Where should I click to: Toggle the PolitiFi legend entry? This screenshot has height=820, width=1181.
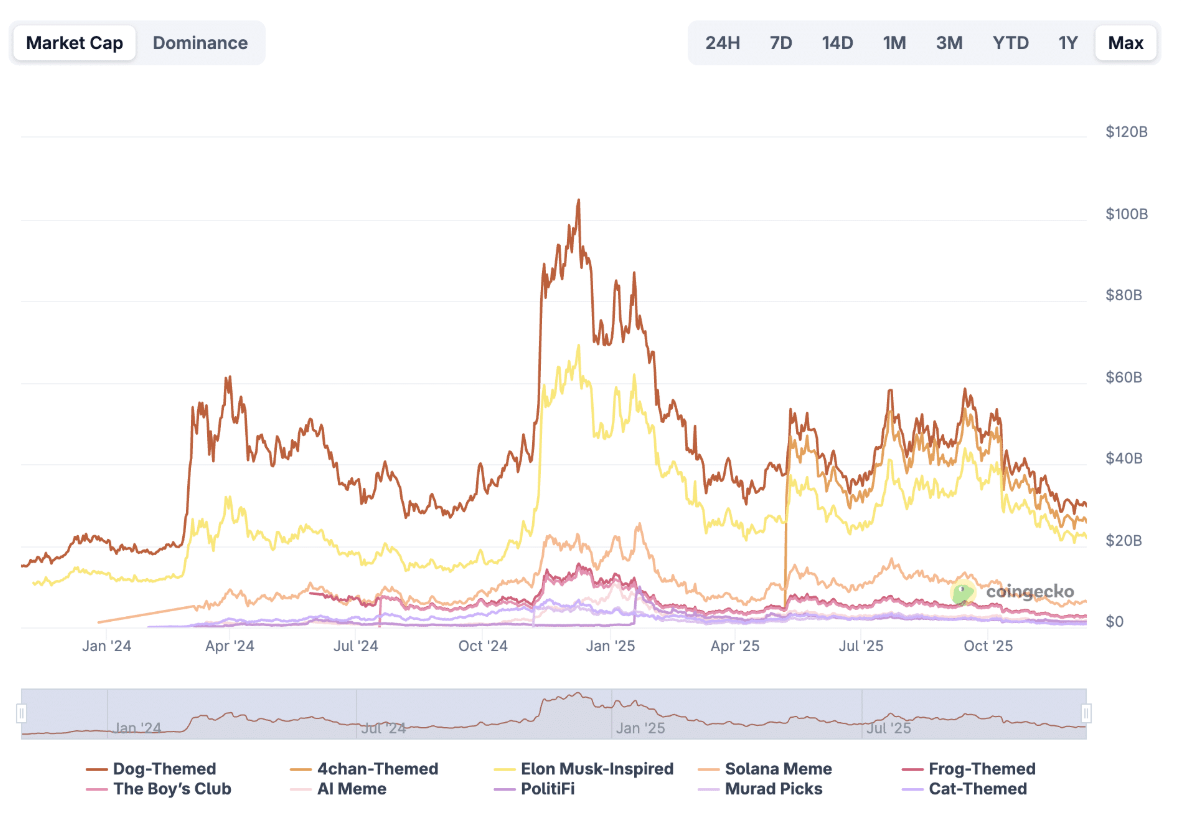pyautogui.click(x=547, y=789)
